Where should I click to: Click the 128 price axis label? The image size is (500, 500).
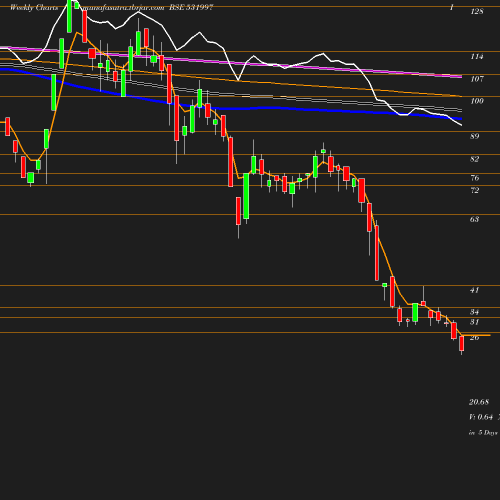477,12
